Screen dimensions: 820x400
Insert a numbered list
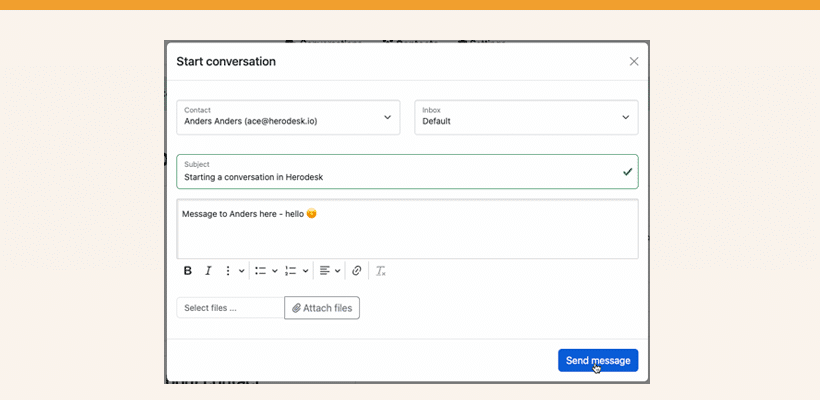coord(291,271)
